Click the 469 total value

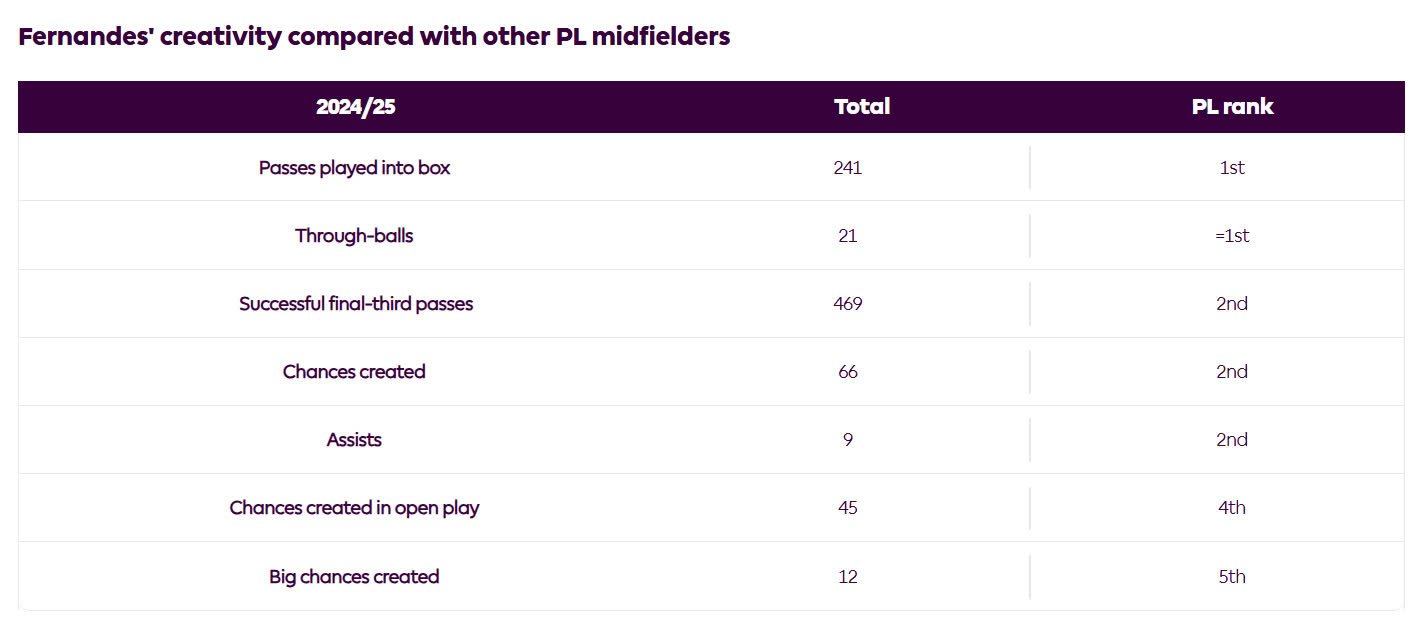847,304
